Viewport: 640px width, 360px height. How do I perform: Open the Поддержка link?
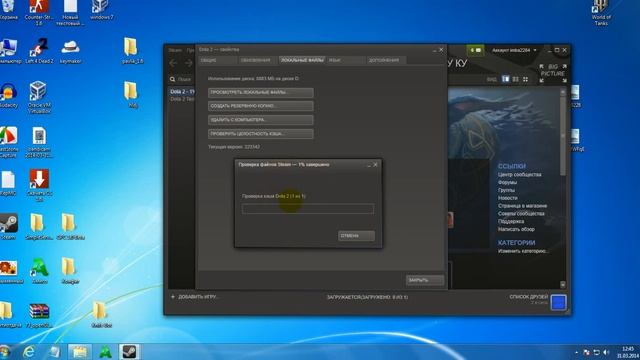click(x=511, y=221)
